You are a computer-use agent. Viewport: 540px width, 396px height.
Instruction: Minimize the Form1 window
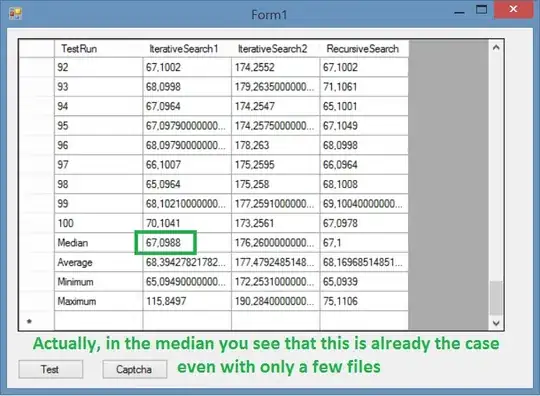(459, 12)
